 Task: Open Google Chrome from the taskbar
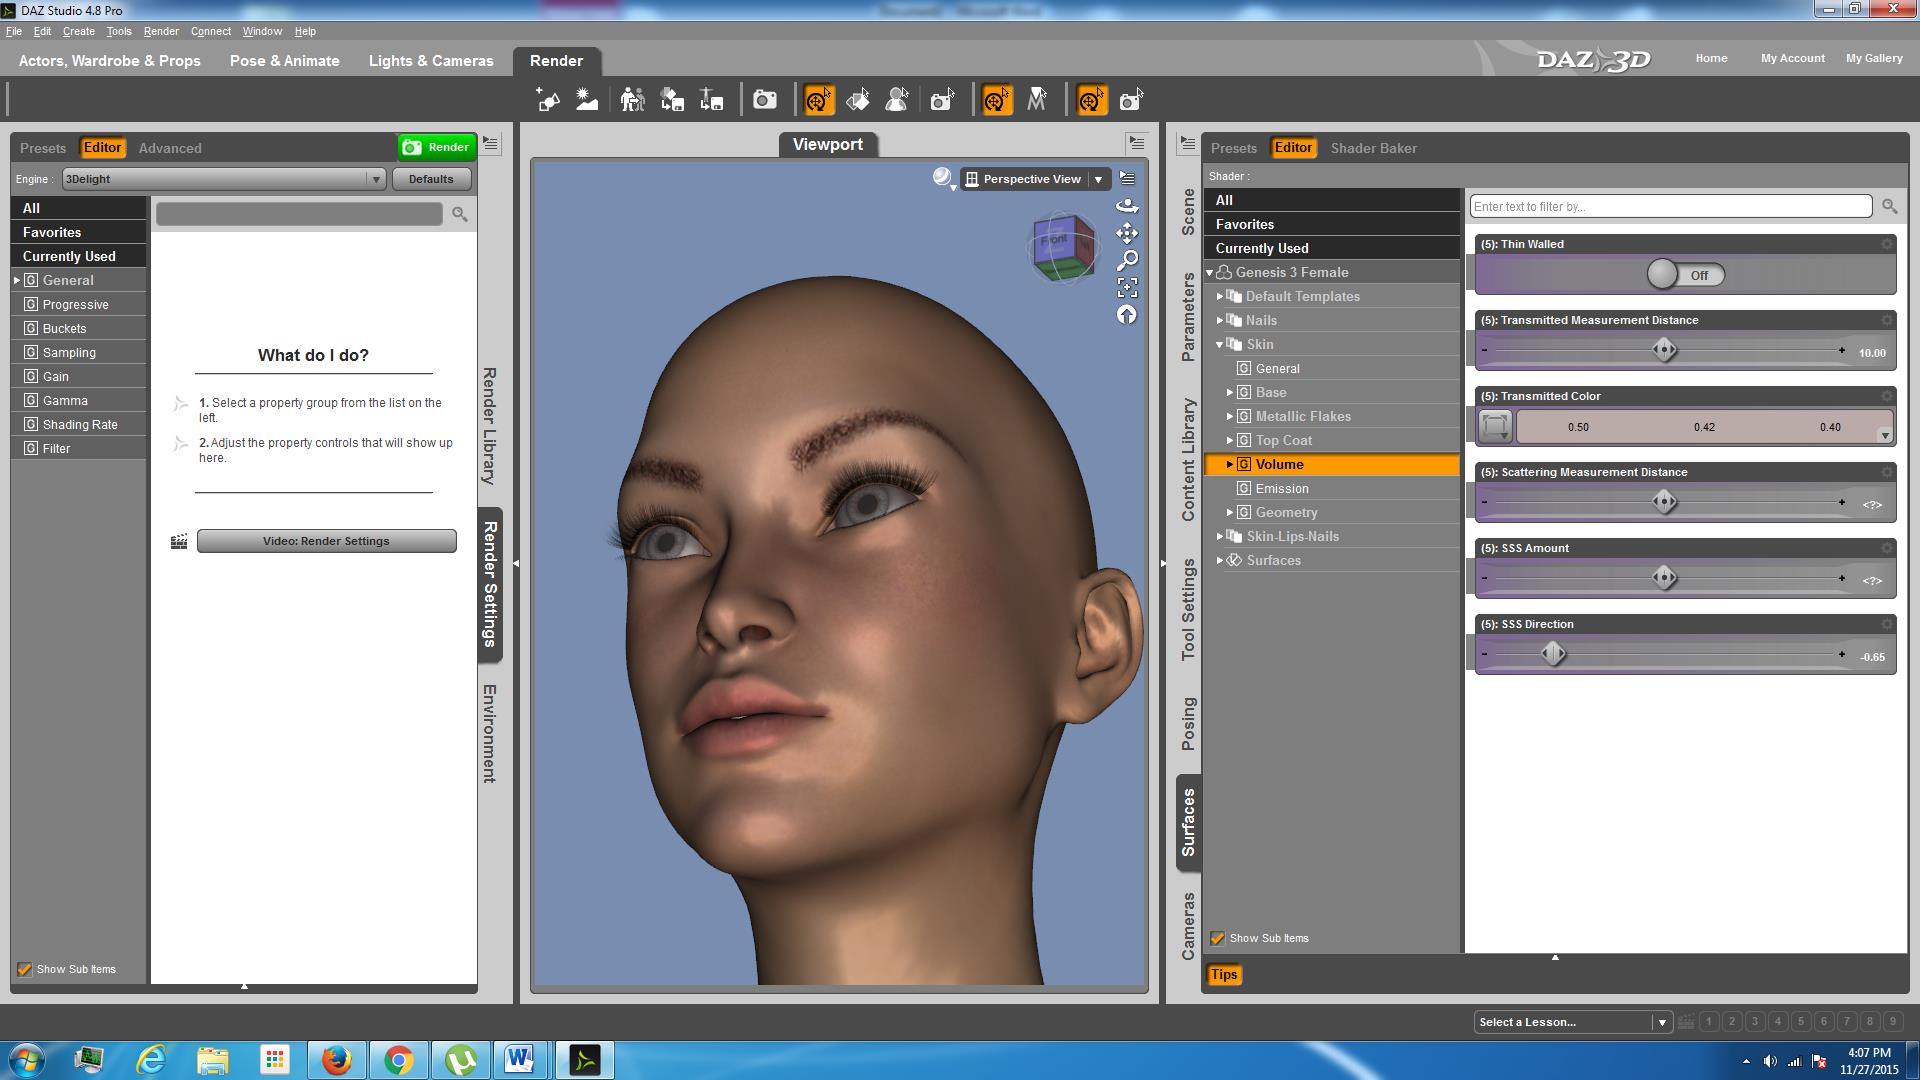(399, 1060)
